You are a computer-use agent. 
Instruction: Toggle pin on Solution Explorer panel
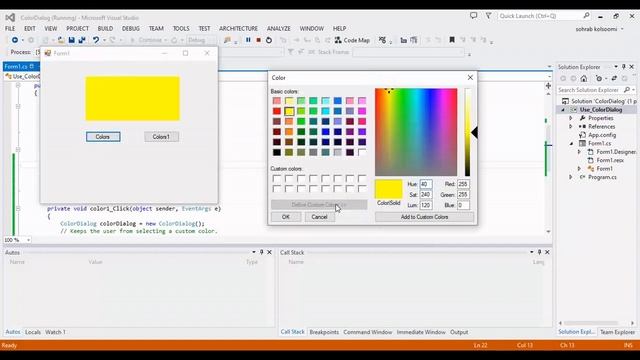624,67
